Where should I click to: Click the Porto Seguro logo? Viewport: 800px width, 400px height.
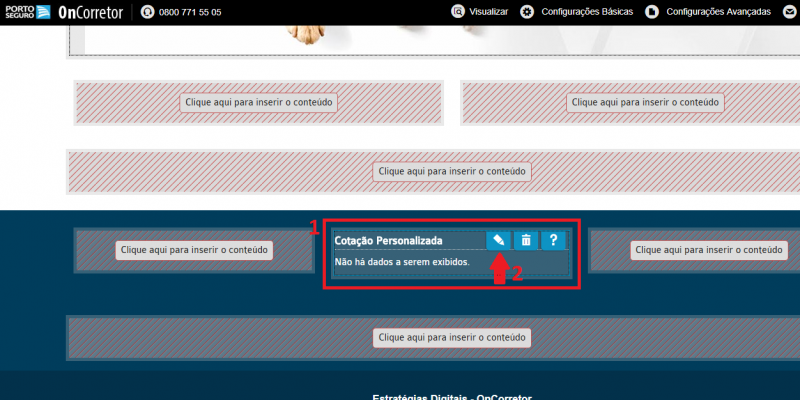coord(28,12)
